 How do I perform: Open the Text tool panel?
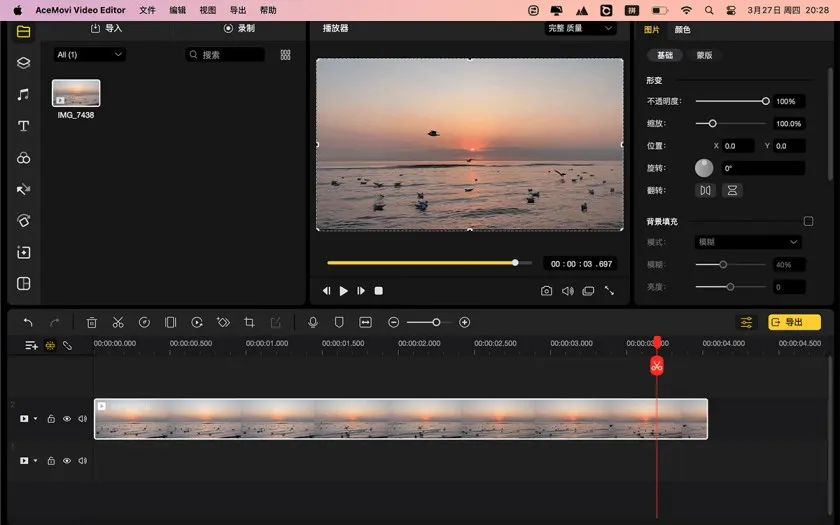tap(23, 126)
